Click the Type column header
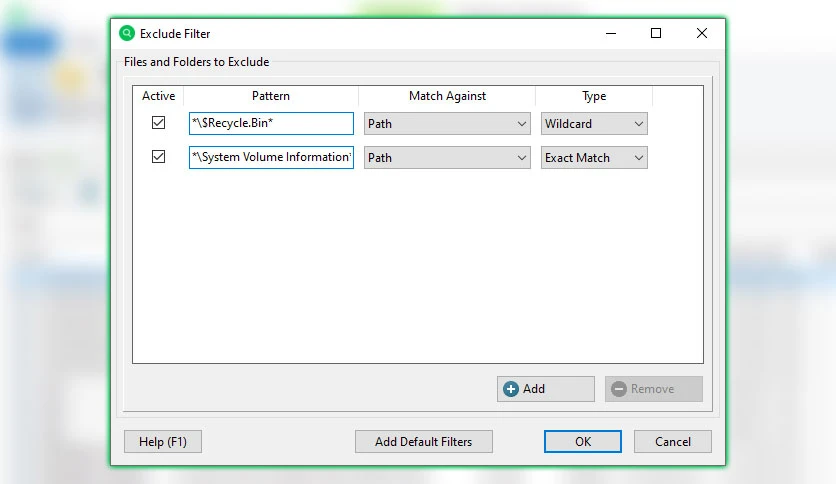Screen dimensions: 836x484 [x=594, y=96]
